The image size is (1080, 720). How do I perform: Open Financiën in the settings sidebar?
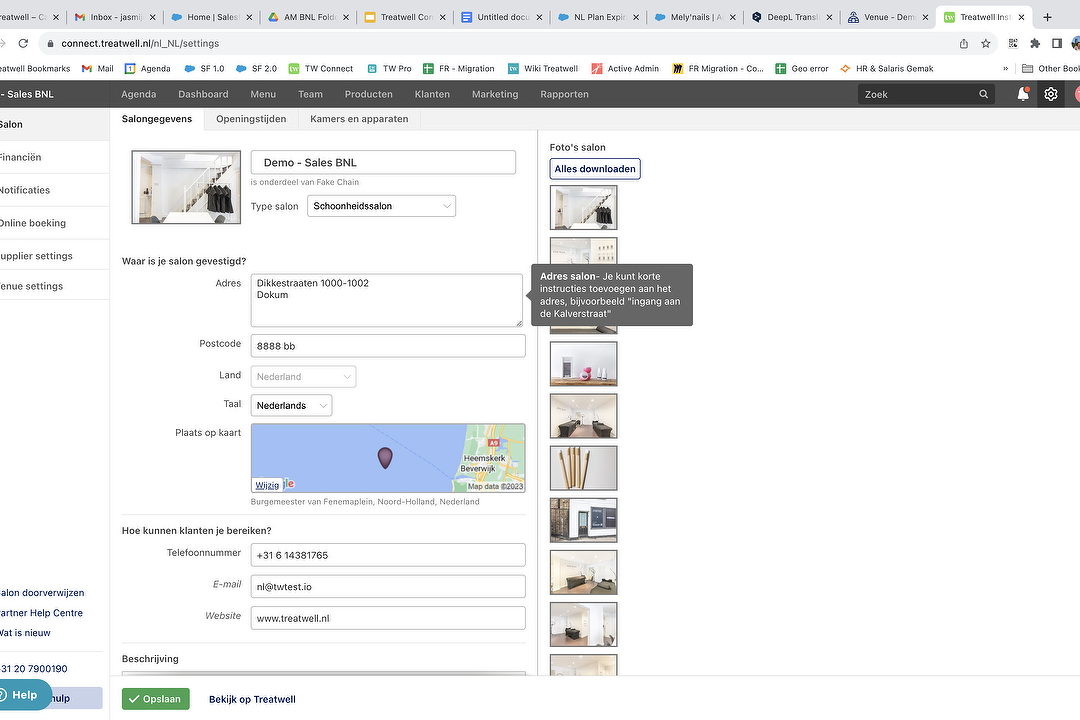[x=54, y=157]
